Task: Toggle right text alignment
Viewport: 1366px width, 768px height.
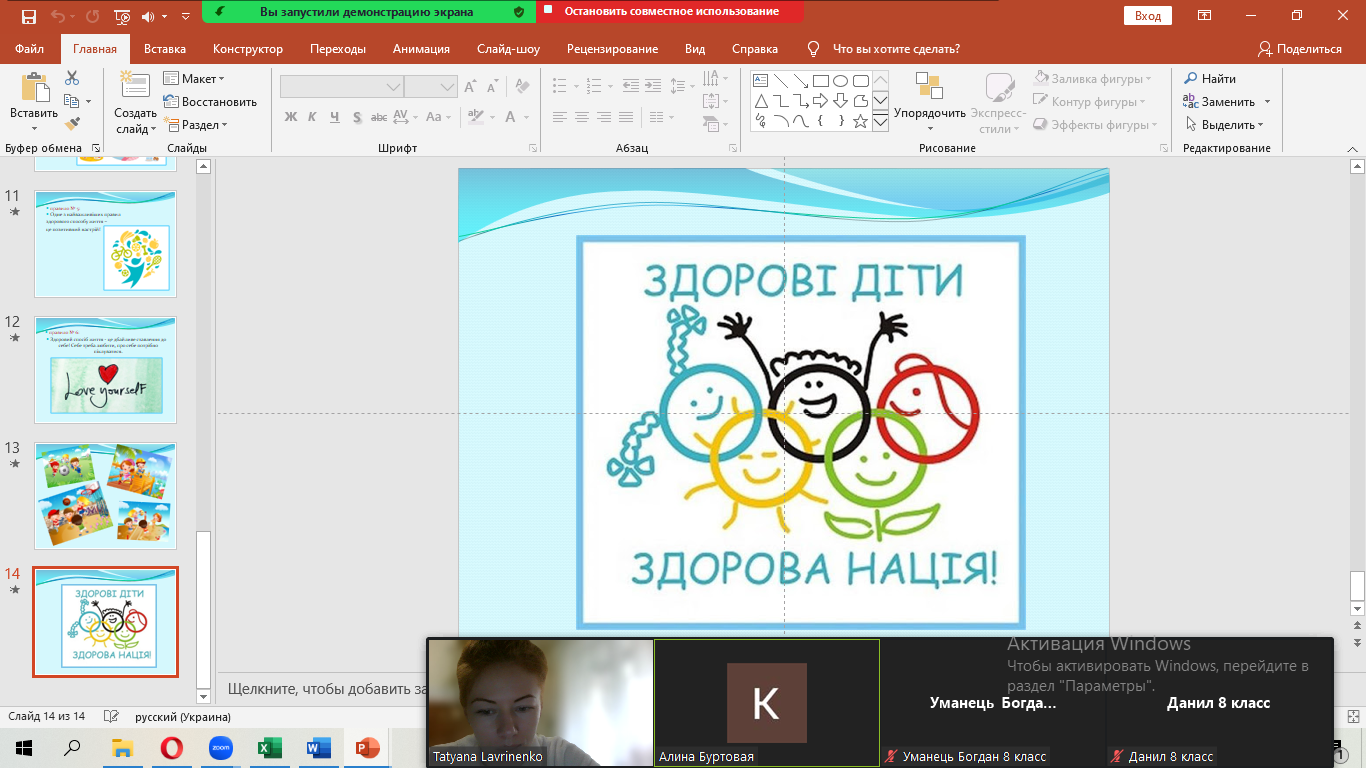Action: [x=604, y=117]
